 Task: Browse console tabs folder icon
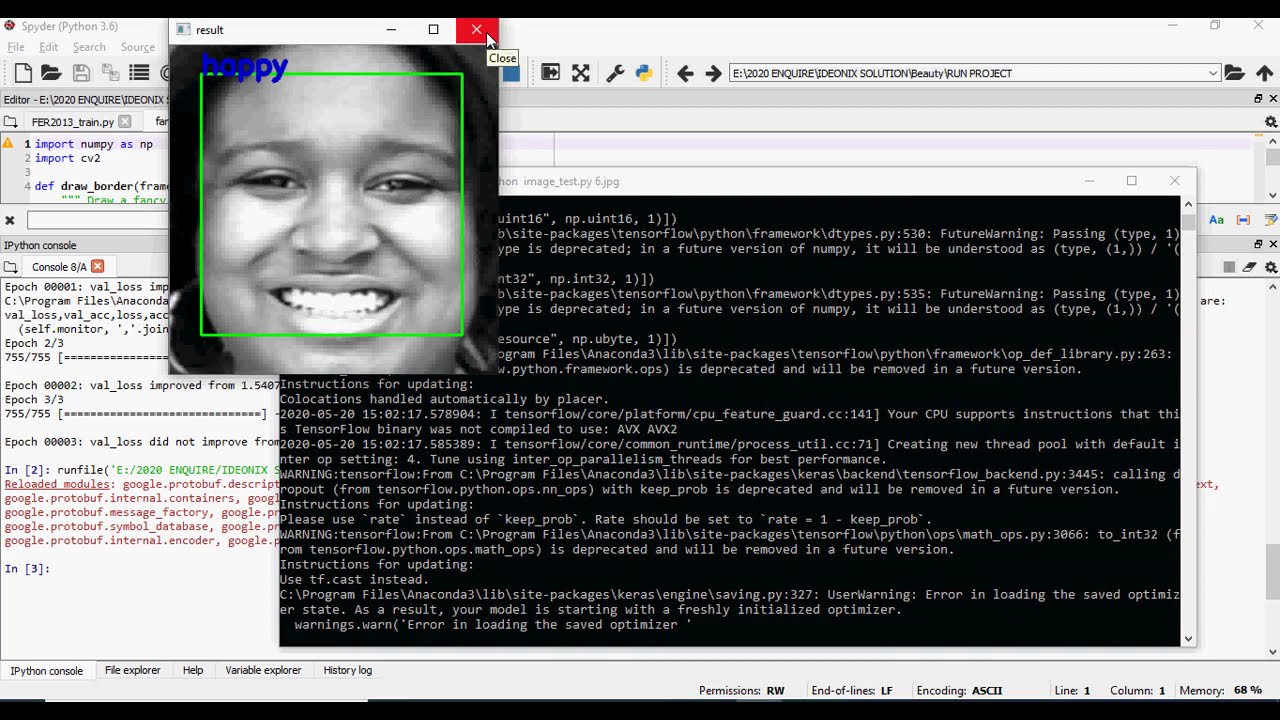tap(10, 267)
